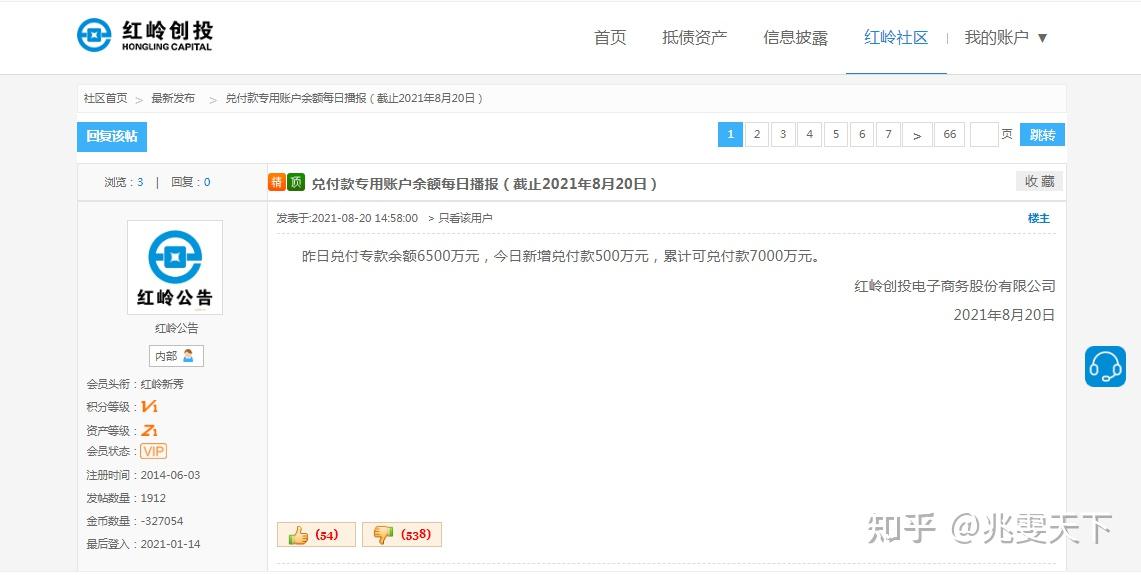The width and height of the screenshot is (1141, 575).
Task: Open 信息披露 navigation item
Action: click(795, 38)
